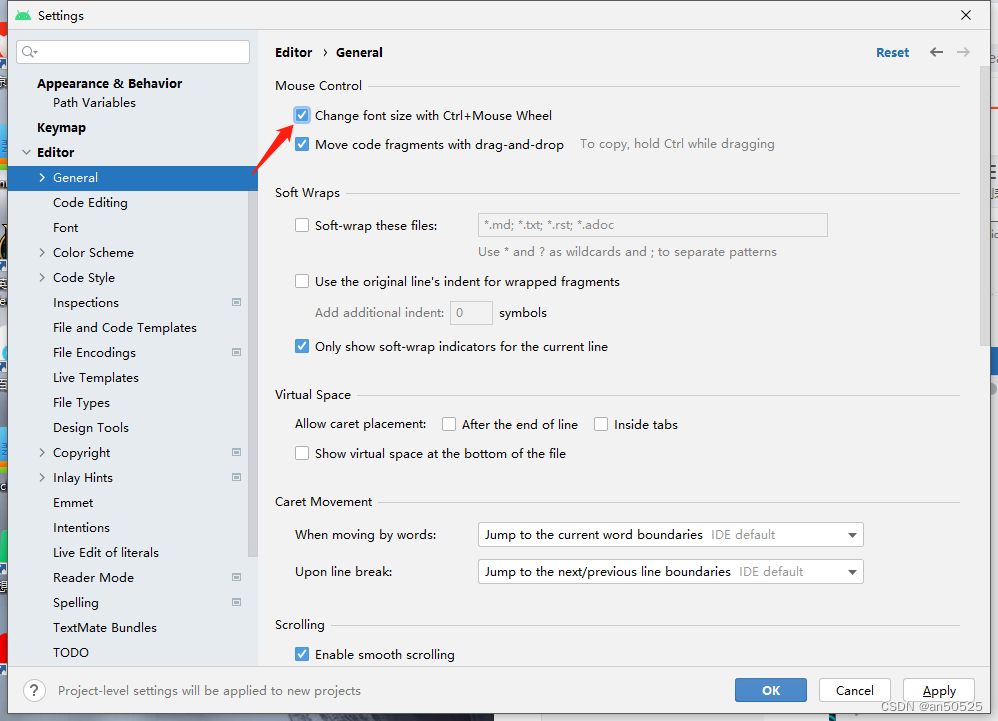Select File Encodings in the tree

coord(94,353)
